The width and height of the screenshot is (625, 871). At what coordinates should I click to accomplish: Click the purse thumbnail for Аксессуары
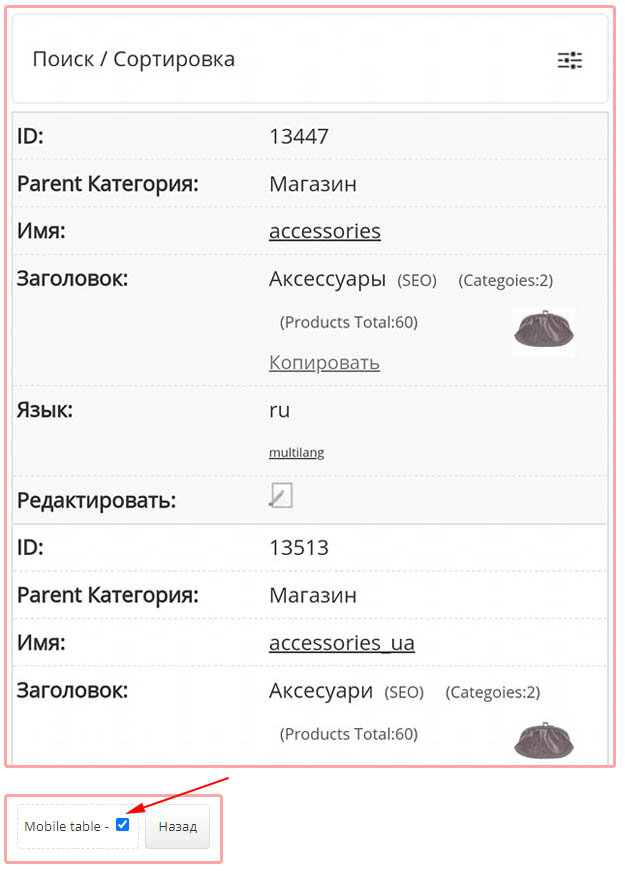(x=543, y=329)
